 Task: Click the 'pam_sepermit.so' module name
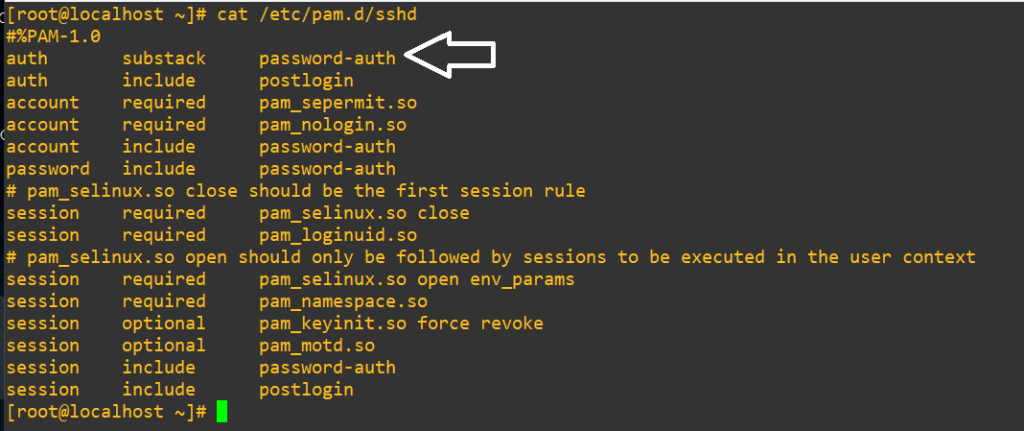point(337,102)
